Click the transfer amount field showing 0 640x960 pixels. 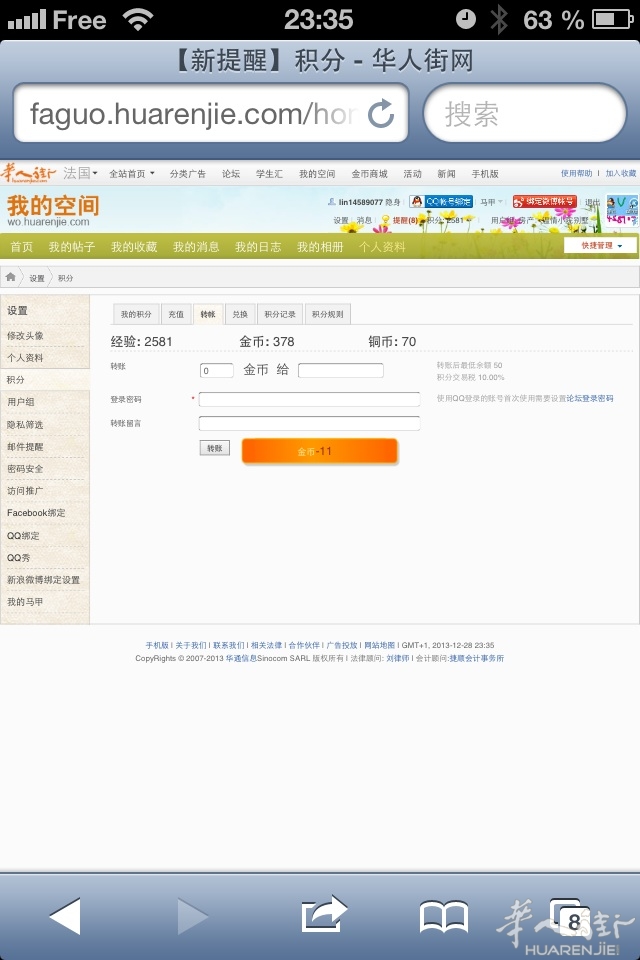point(216,370)
